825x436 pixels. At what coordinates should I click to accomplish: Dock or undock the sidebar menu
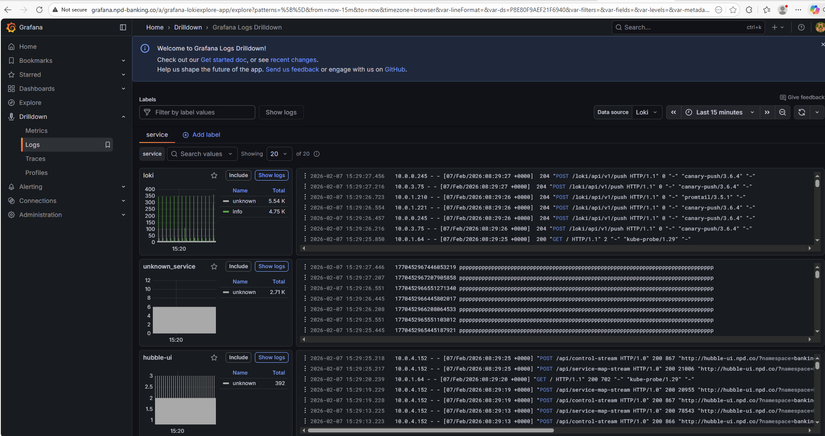click(x=123, y=27)
